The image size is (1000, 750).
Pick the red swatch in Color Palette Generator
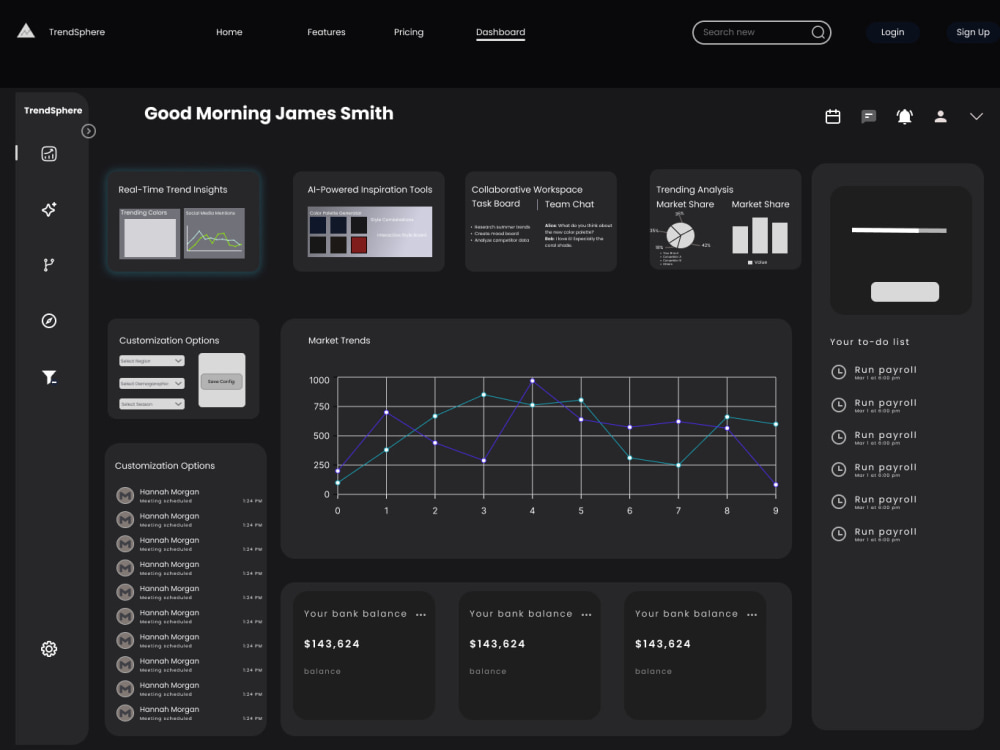[359, 245]
